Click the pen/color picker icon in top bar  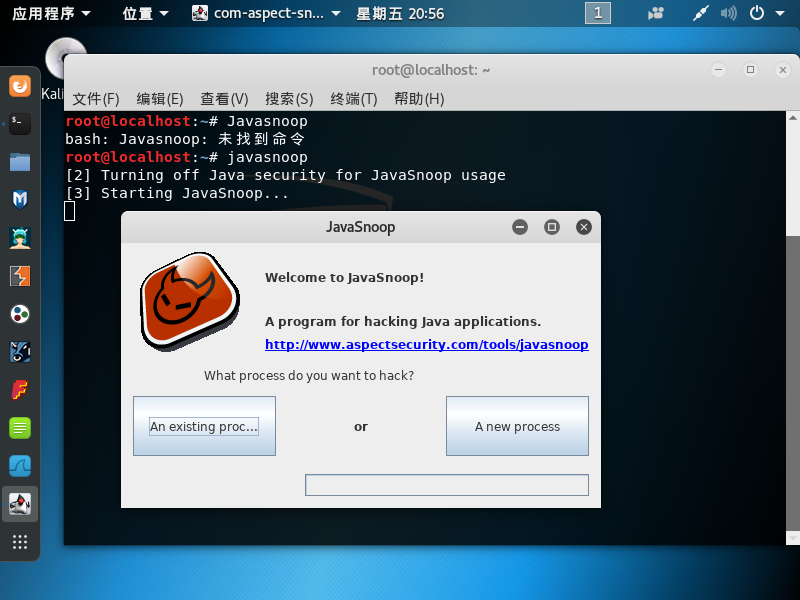click(701, 13)
